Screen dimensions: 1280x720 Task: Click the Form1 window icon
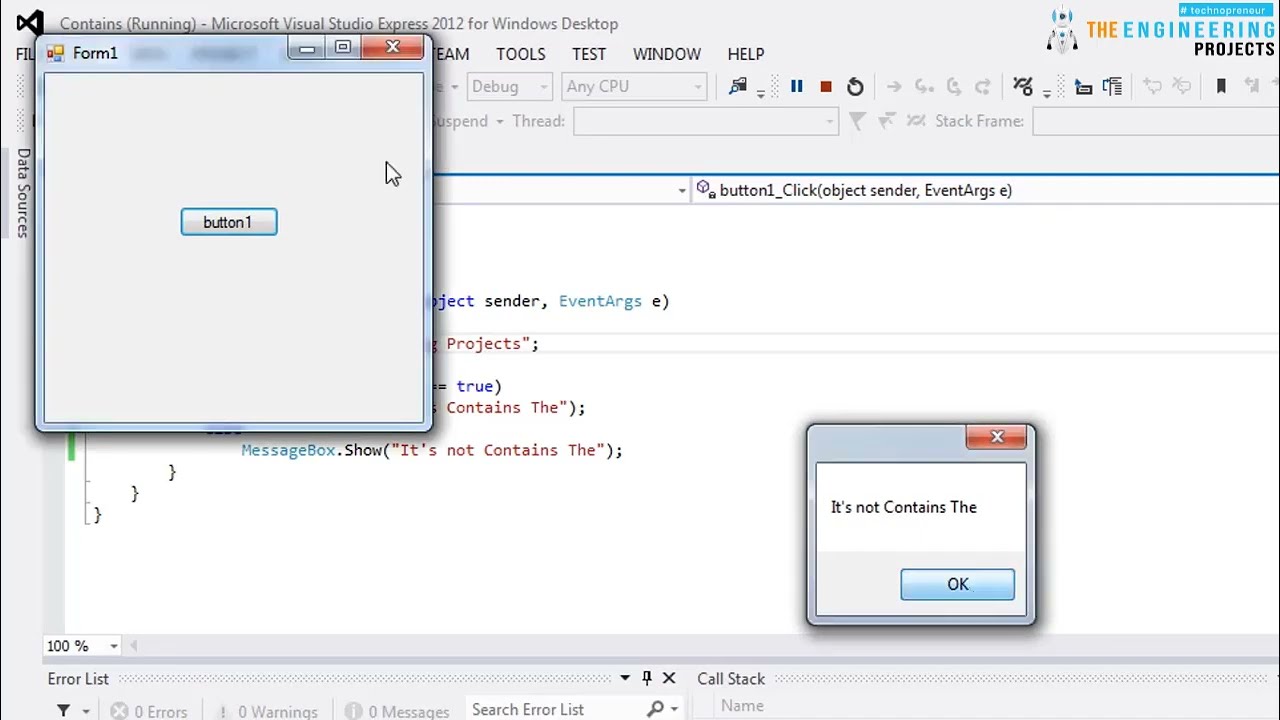tap(55, 53)
